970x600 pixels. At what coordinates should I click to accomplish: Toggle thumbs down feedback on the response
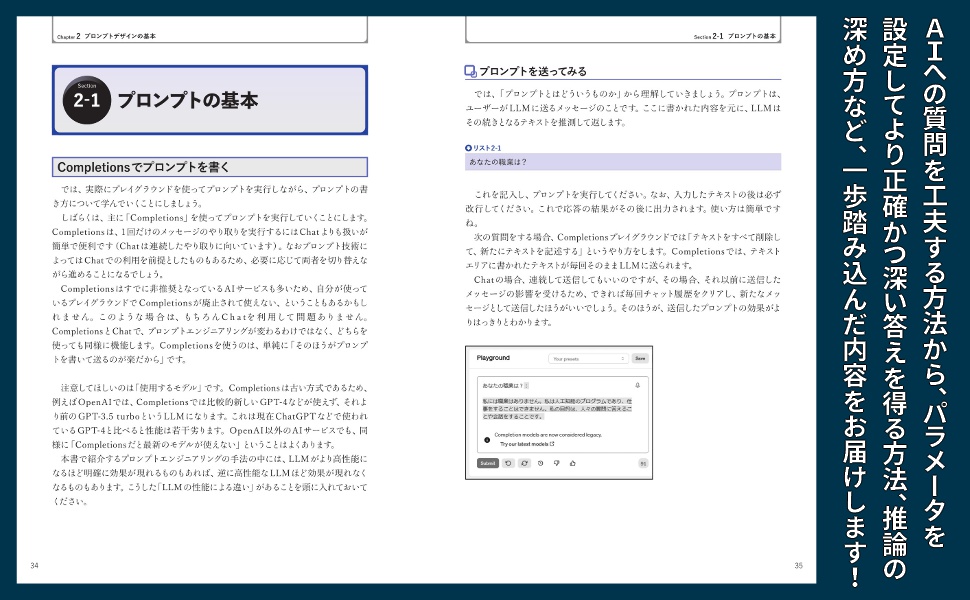tap(556, 462)
